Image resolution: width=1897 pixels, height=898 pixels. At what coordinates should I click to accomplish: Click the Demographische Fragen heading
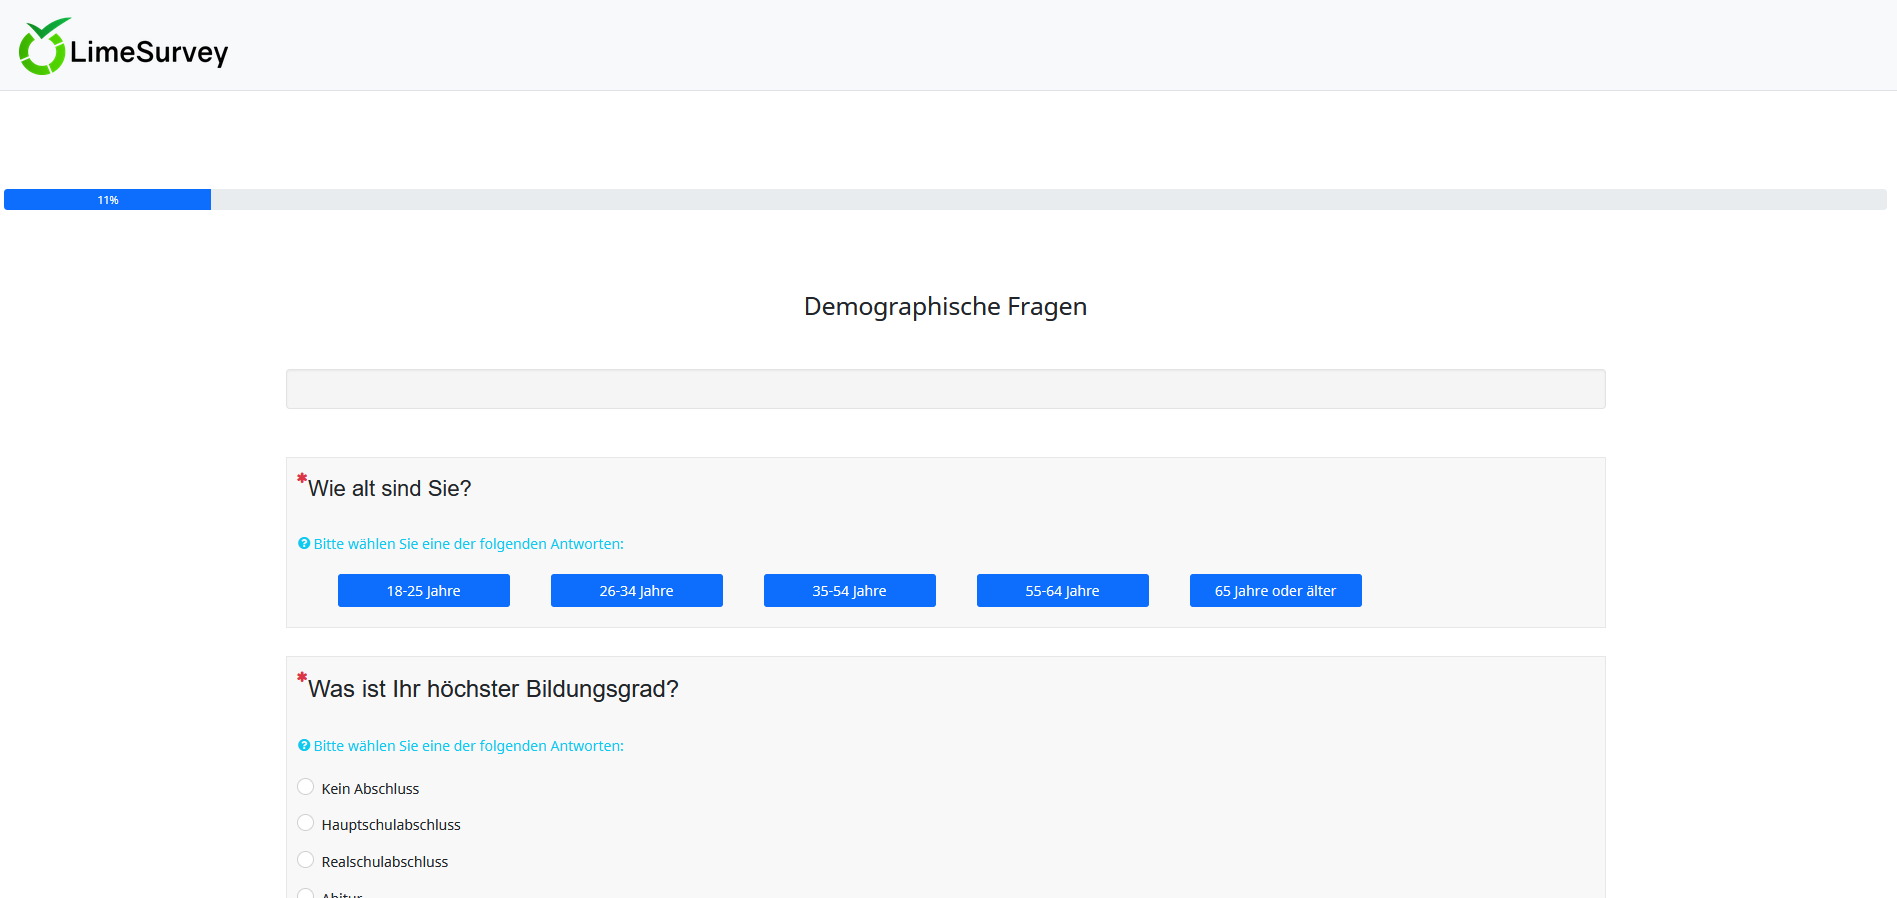point(945,306)
